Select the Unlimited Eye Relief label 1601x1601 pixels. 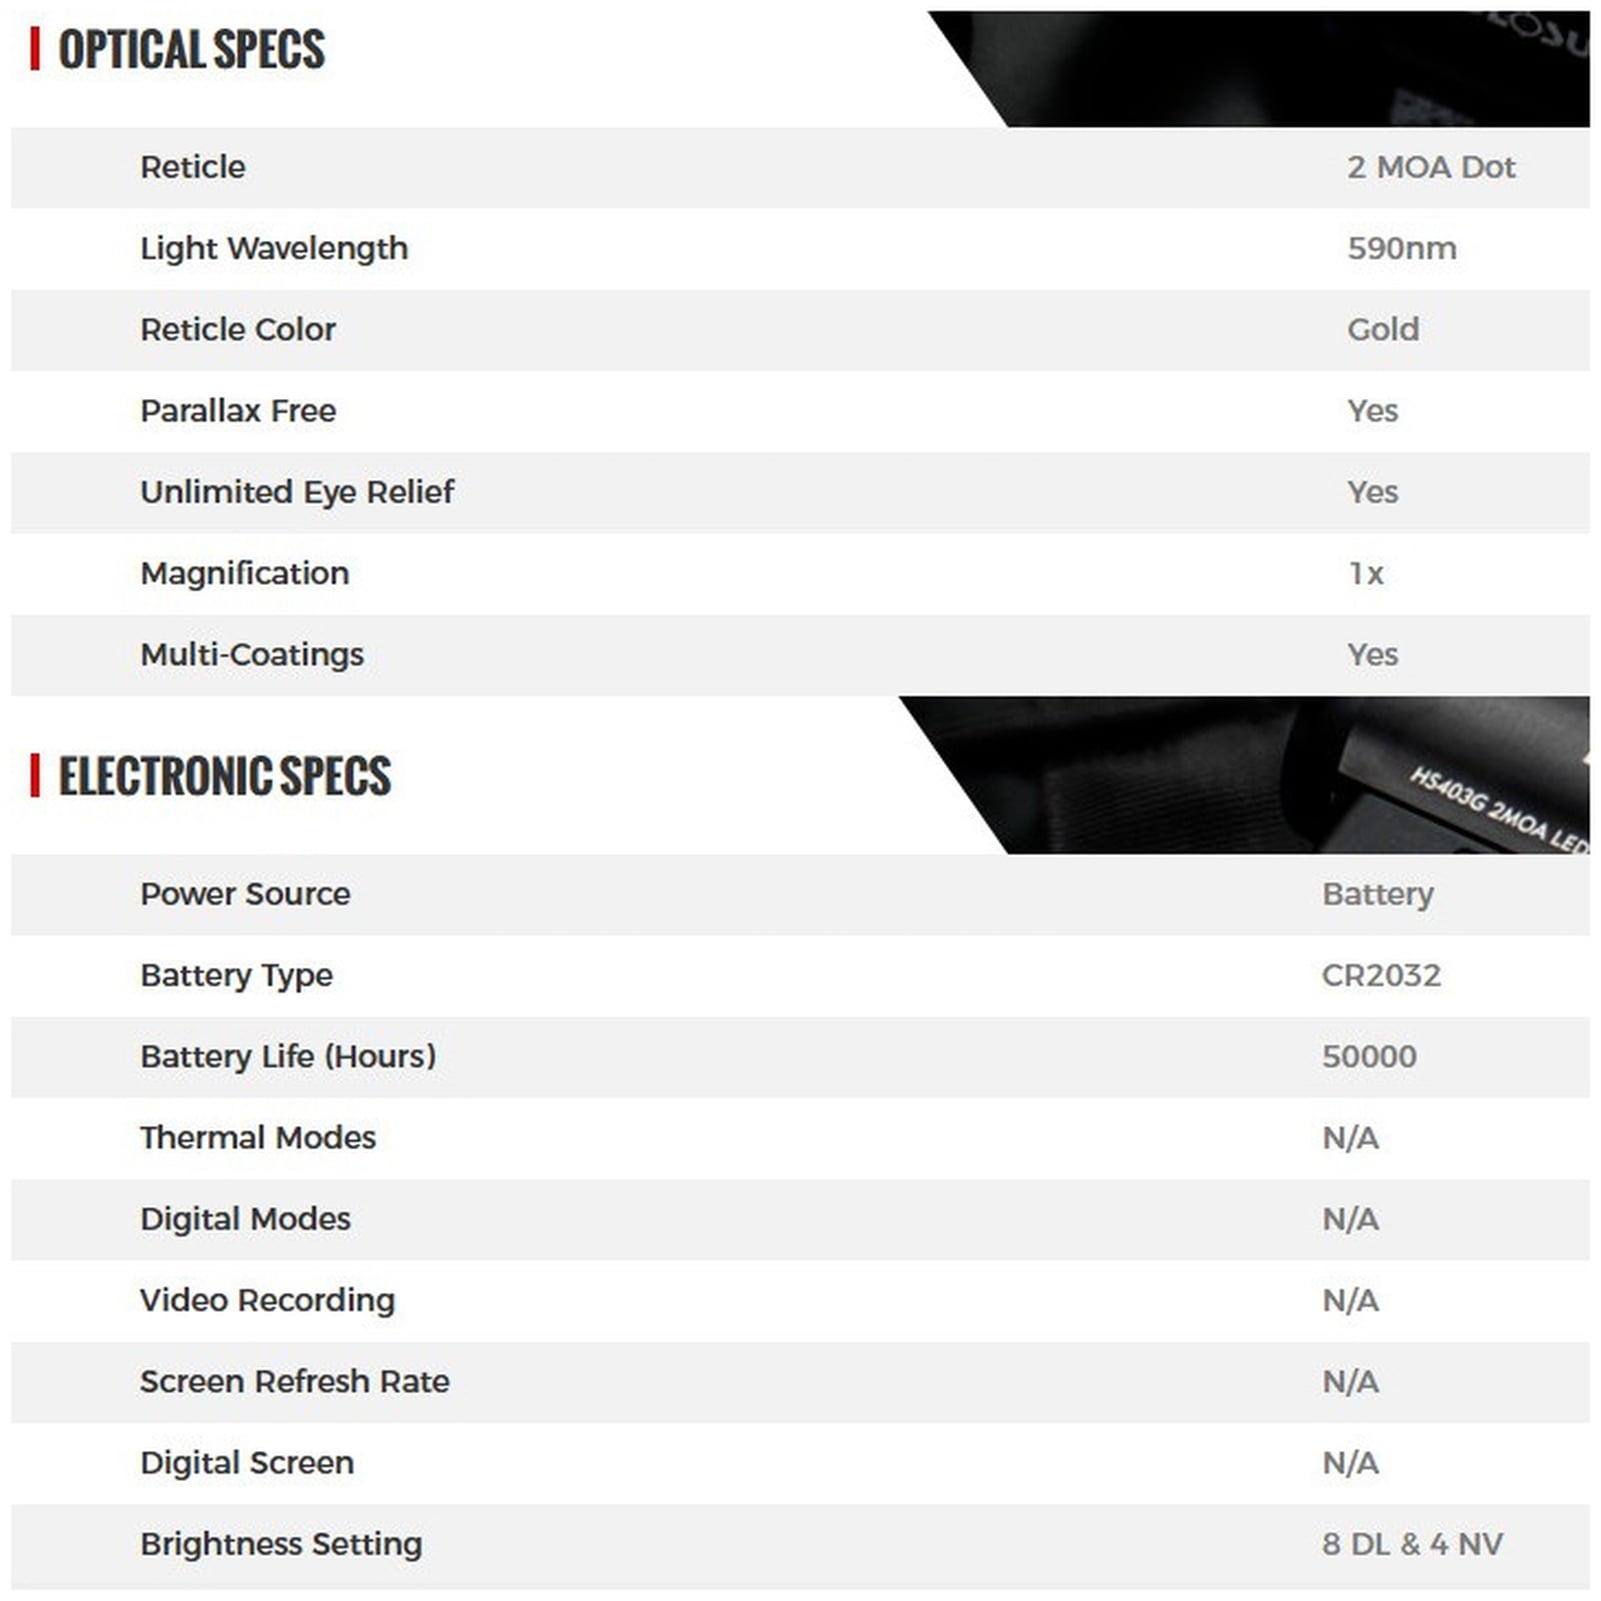click(x=297, y=492)
